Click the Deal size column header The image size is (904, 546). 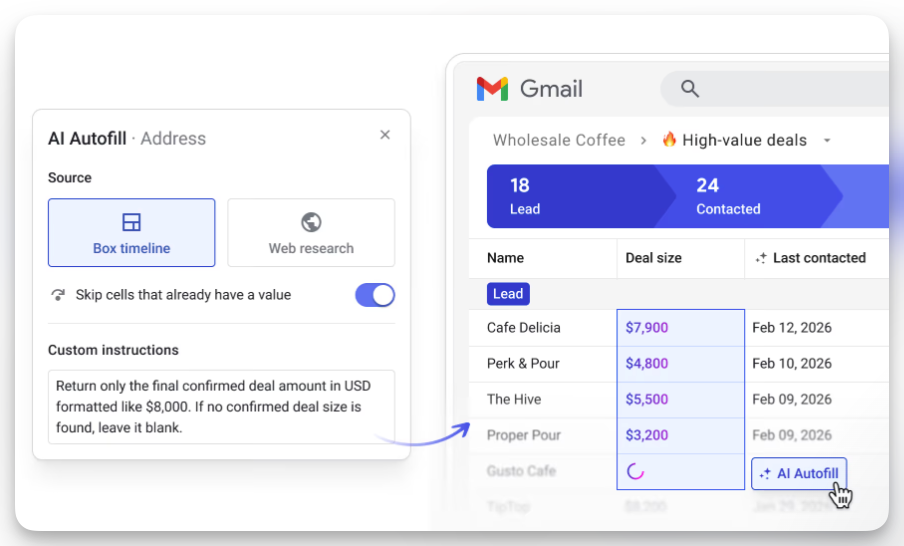pyautogui.click(x=654, y=258)
